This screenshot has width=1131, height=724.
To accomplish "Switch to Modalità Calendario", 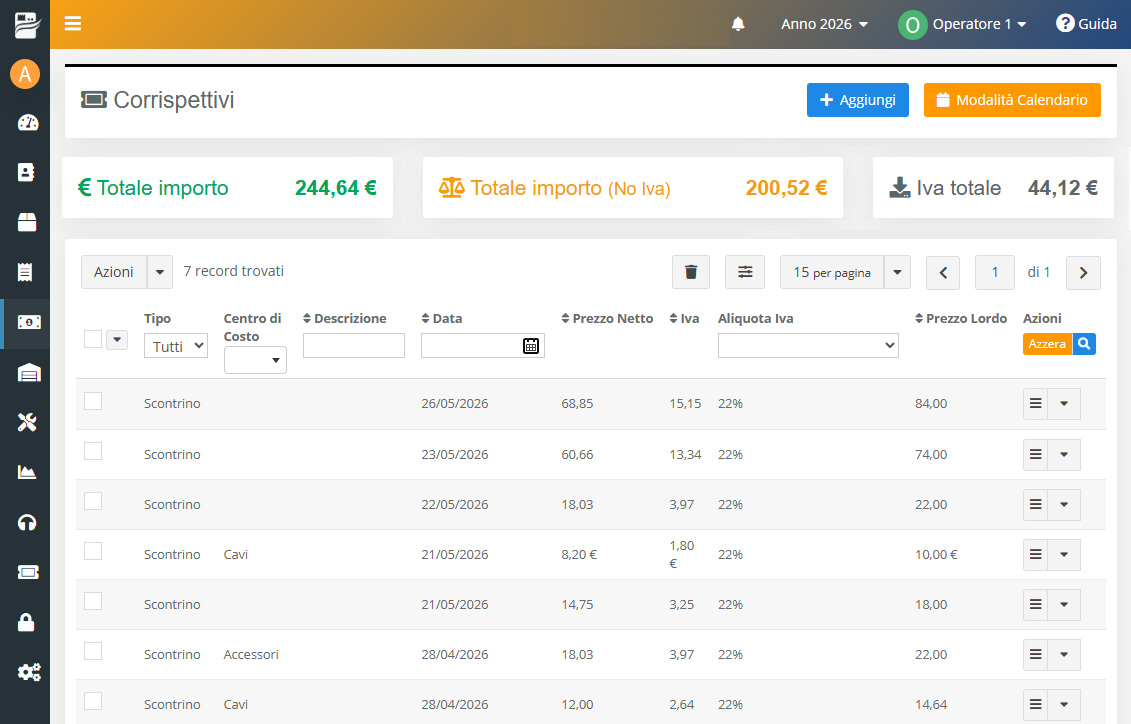I will coord(1012,100).
